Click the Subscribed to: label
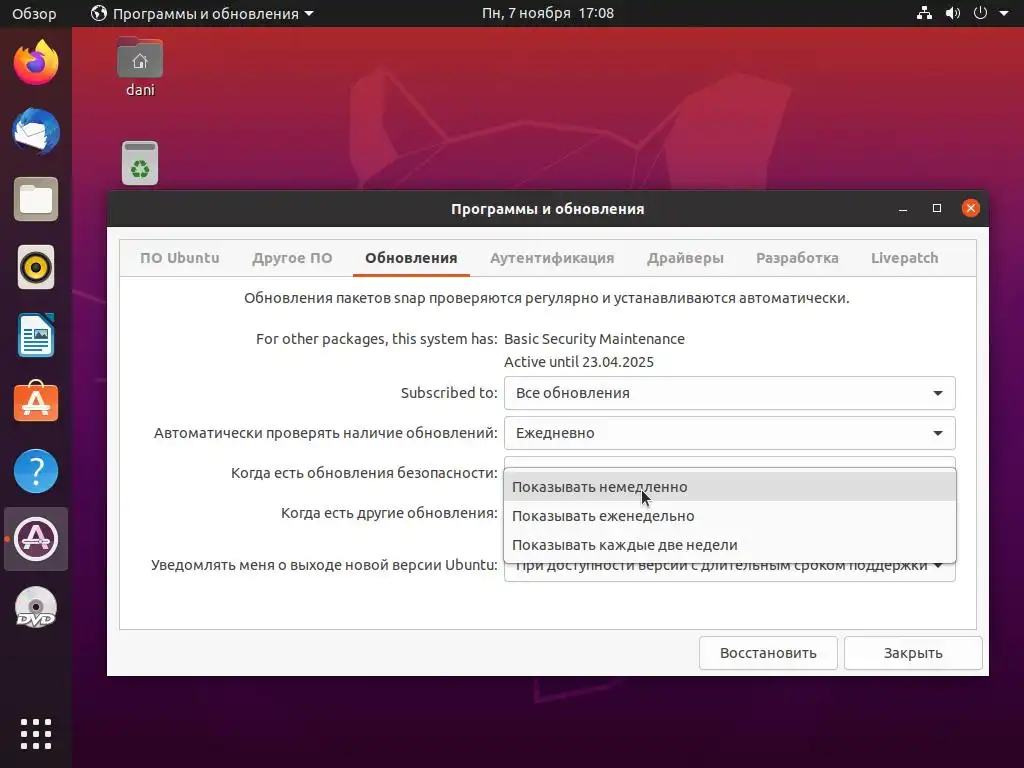 pos(449,393)
